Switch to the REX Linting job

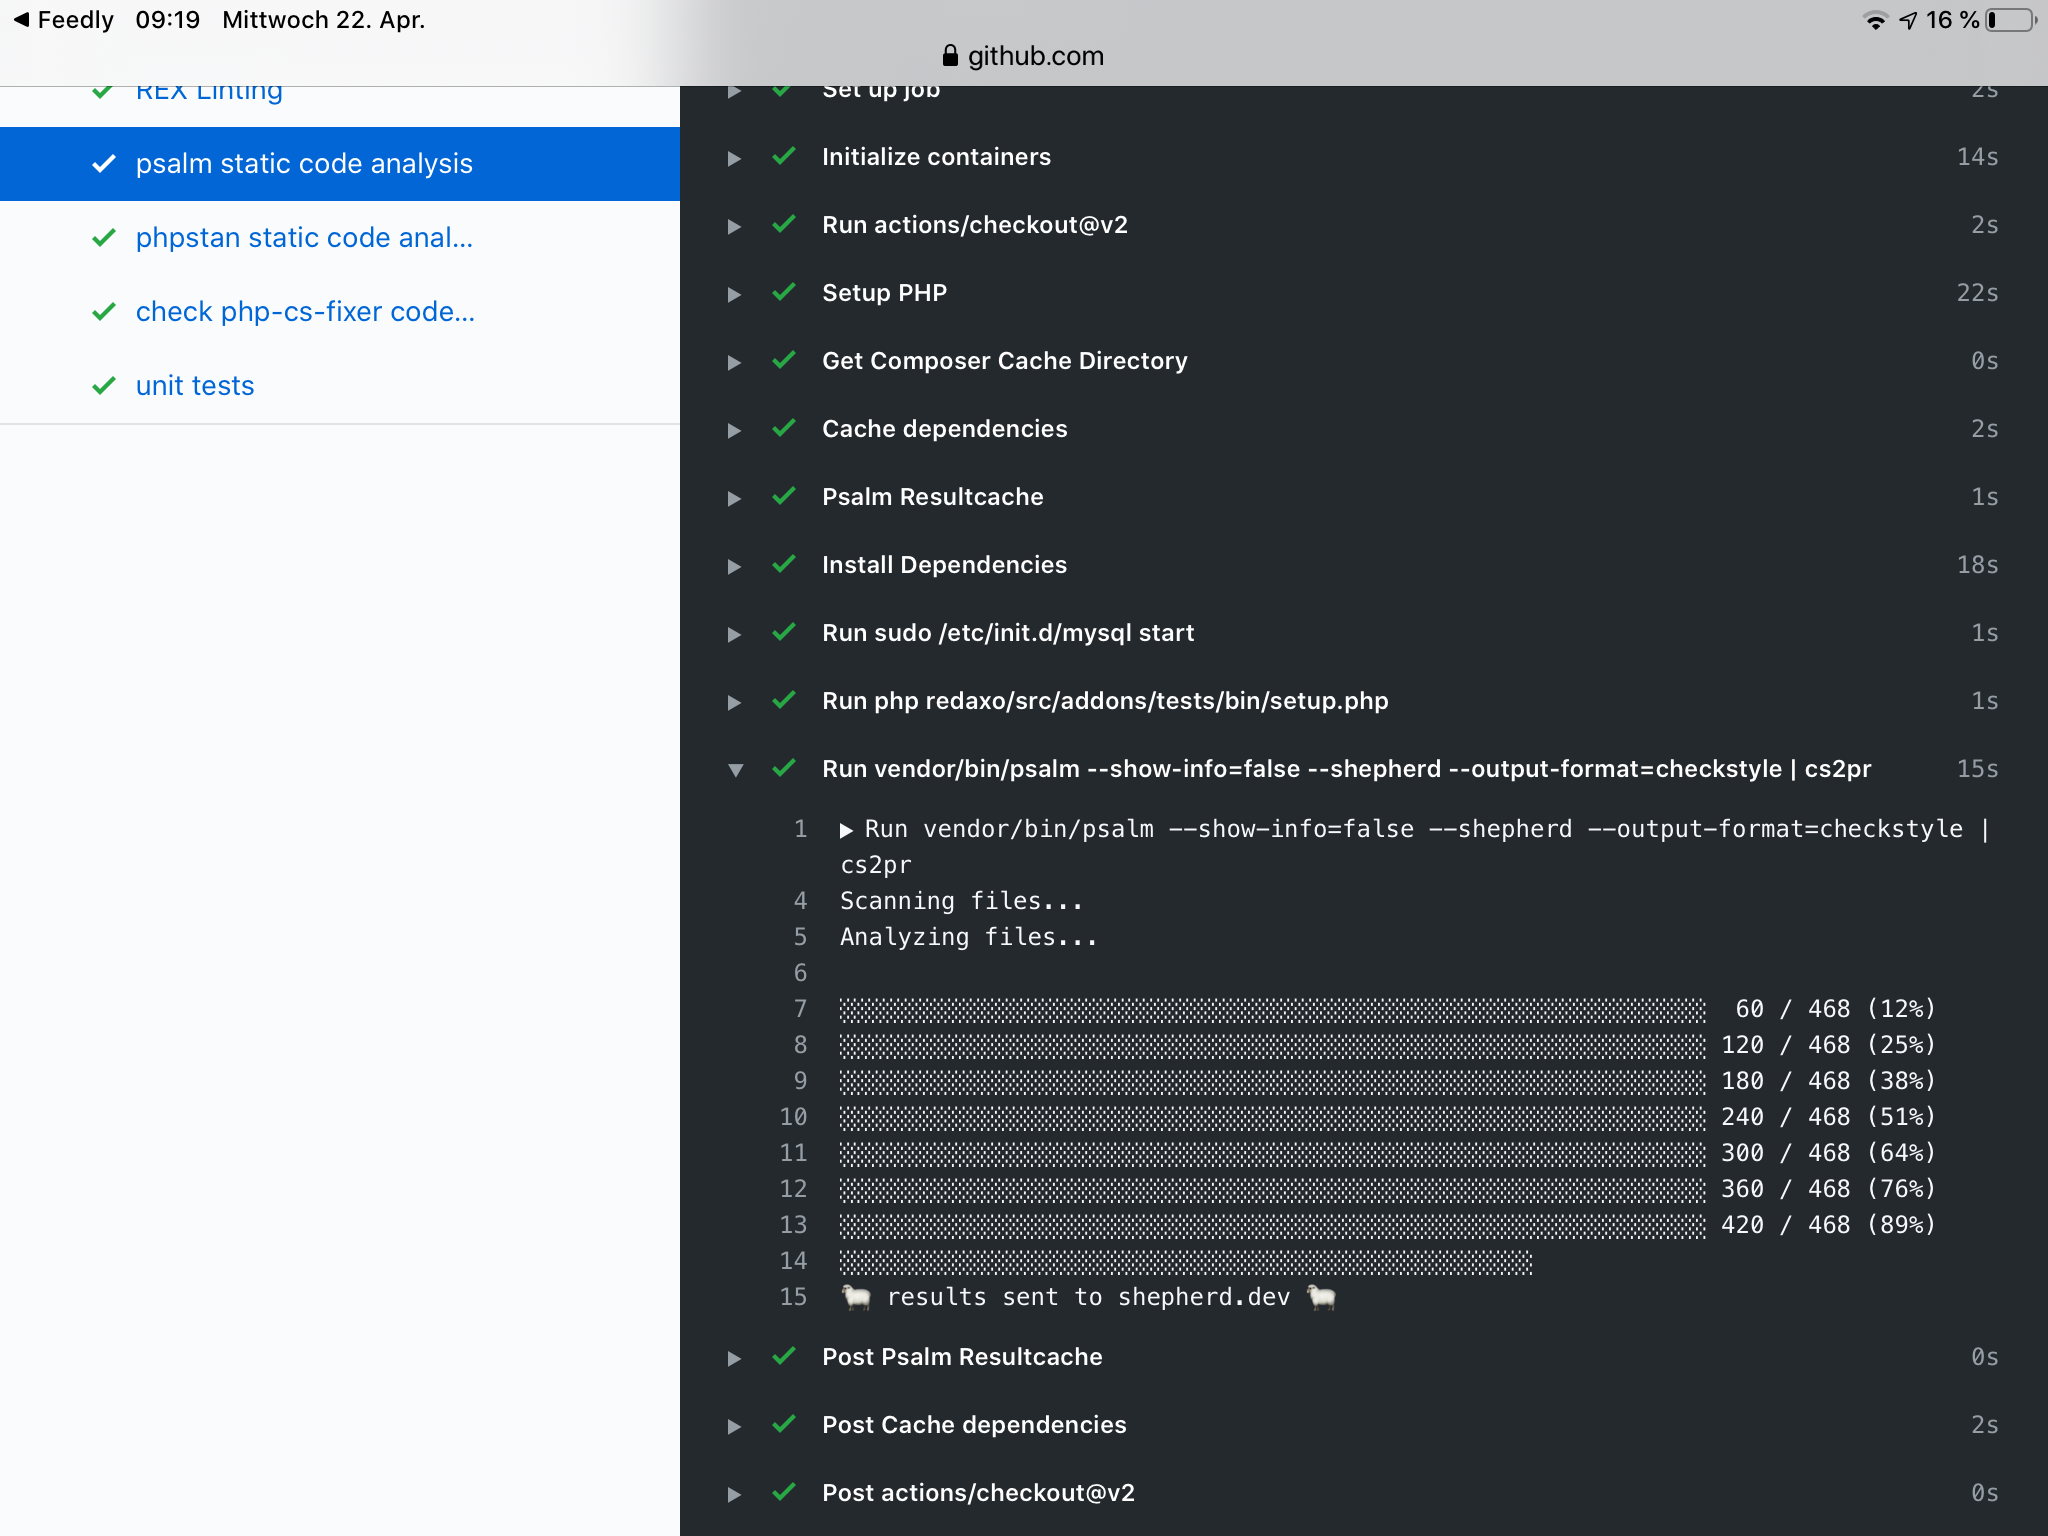(x=208, y=90)
